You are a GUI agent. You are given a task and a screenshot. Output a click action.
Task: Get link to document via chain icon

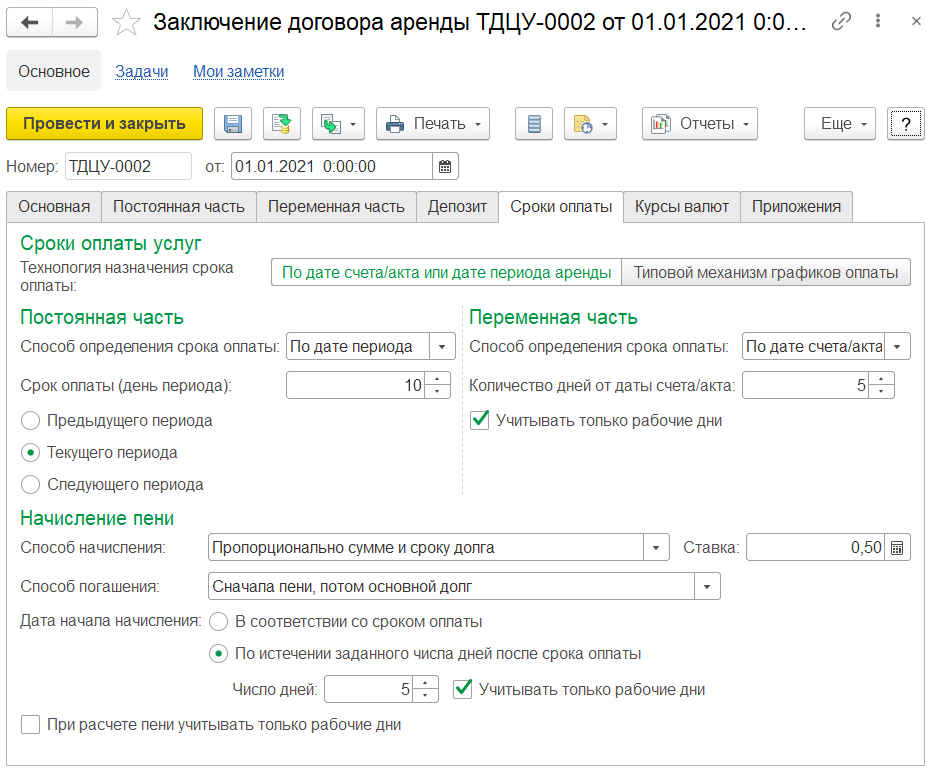click(x=841, y=21)
